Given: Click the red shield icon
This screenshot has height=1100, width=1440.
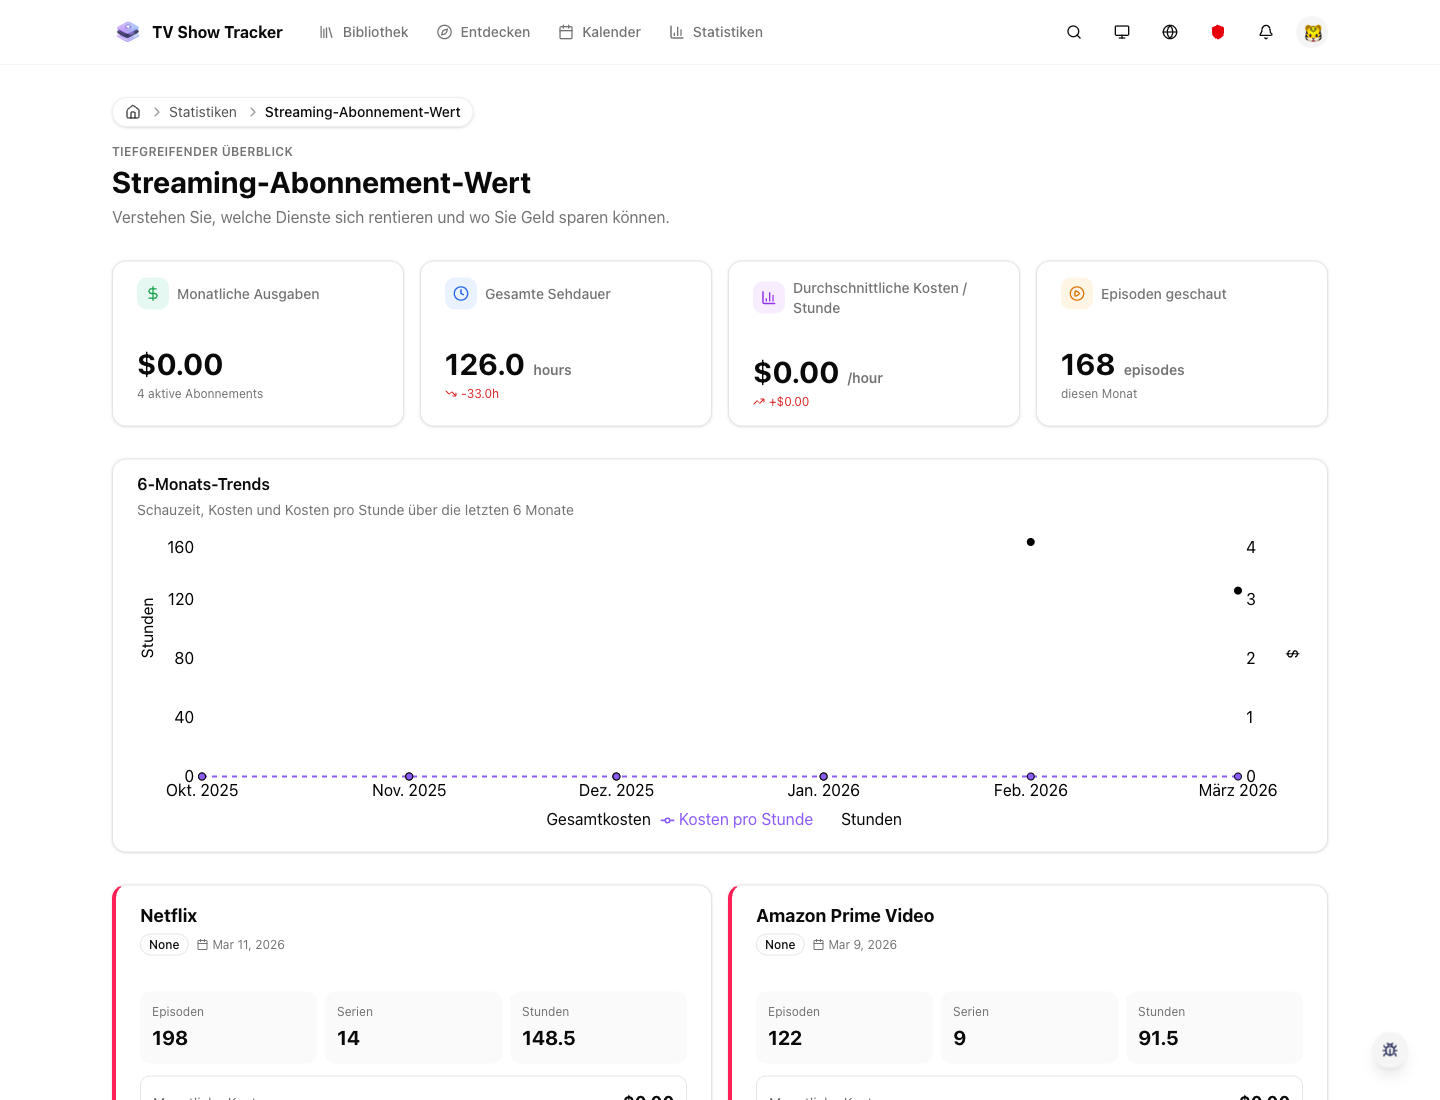Looking at the screenshot, I should 1218,32.
